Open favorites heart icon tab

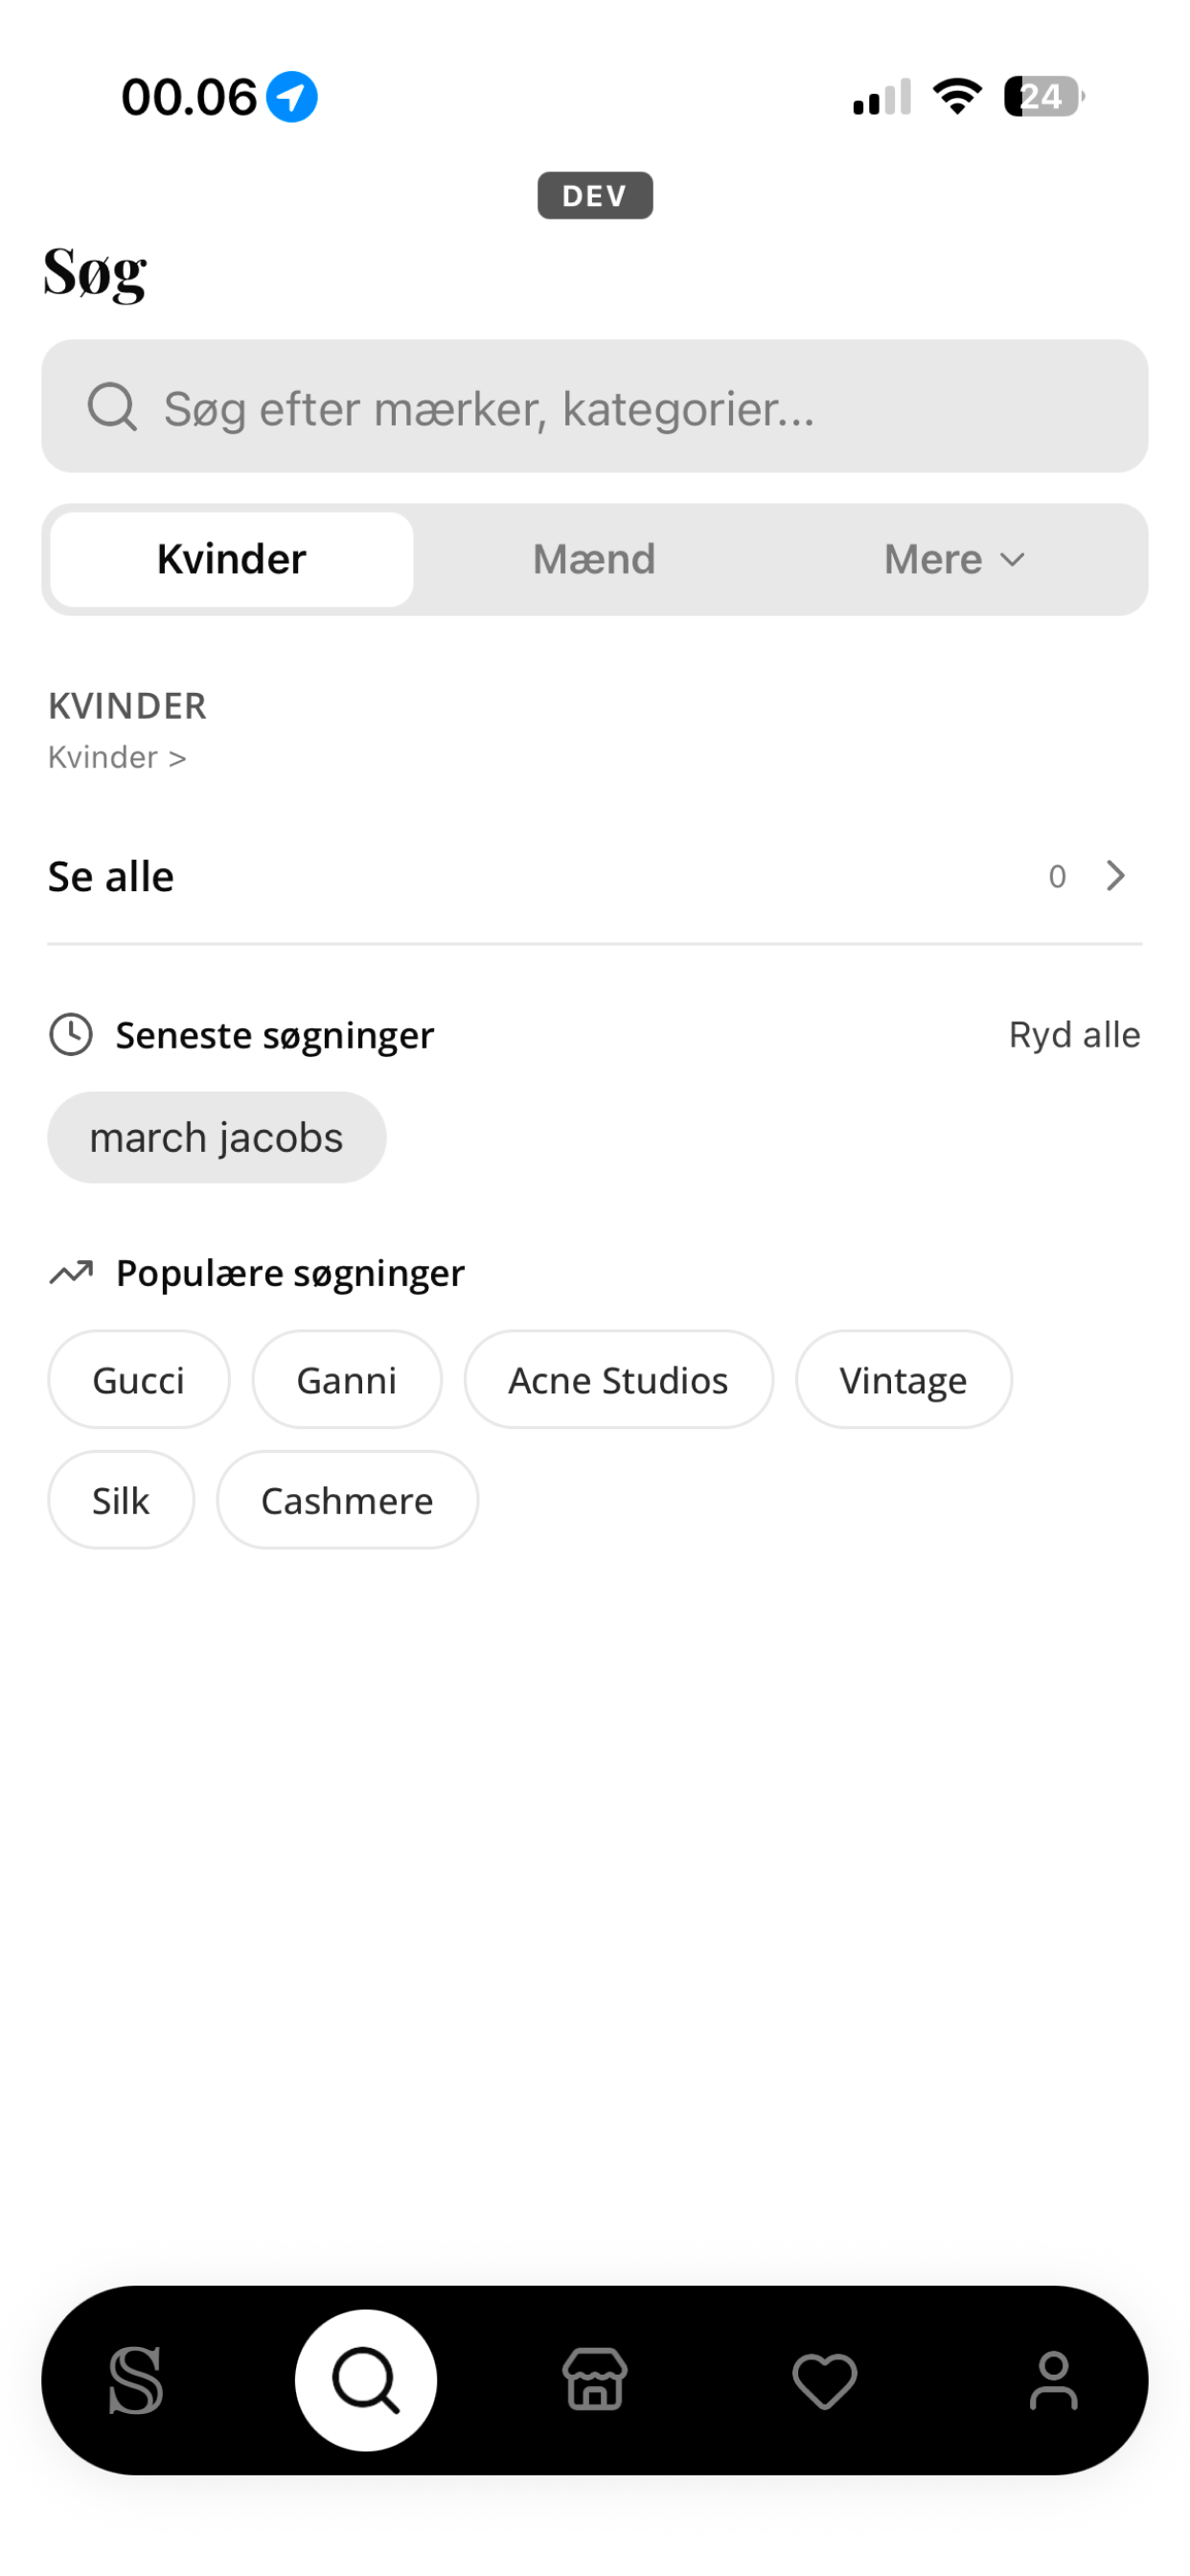[x=824, y=2381]
